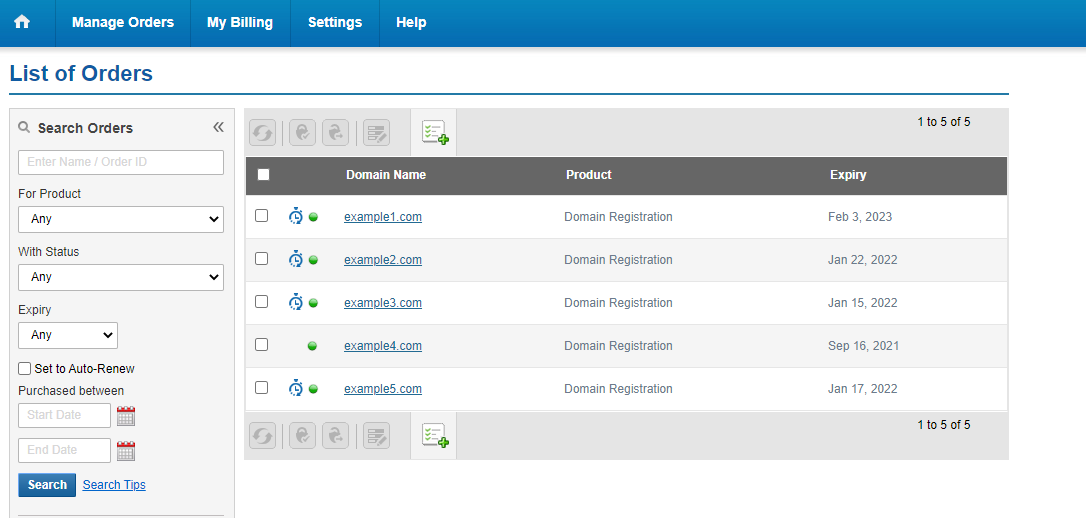Click the expiry date Feb 3, 2023
The height and width of the screenshot is (518, 1086).
coord(860,217)
